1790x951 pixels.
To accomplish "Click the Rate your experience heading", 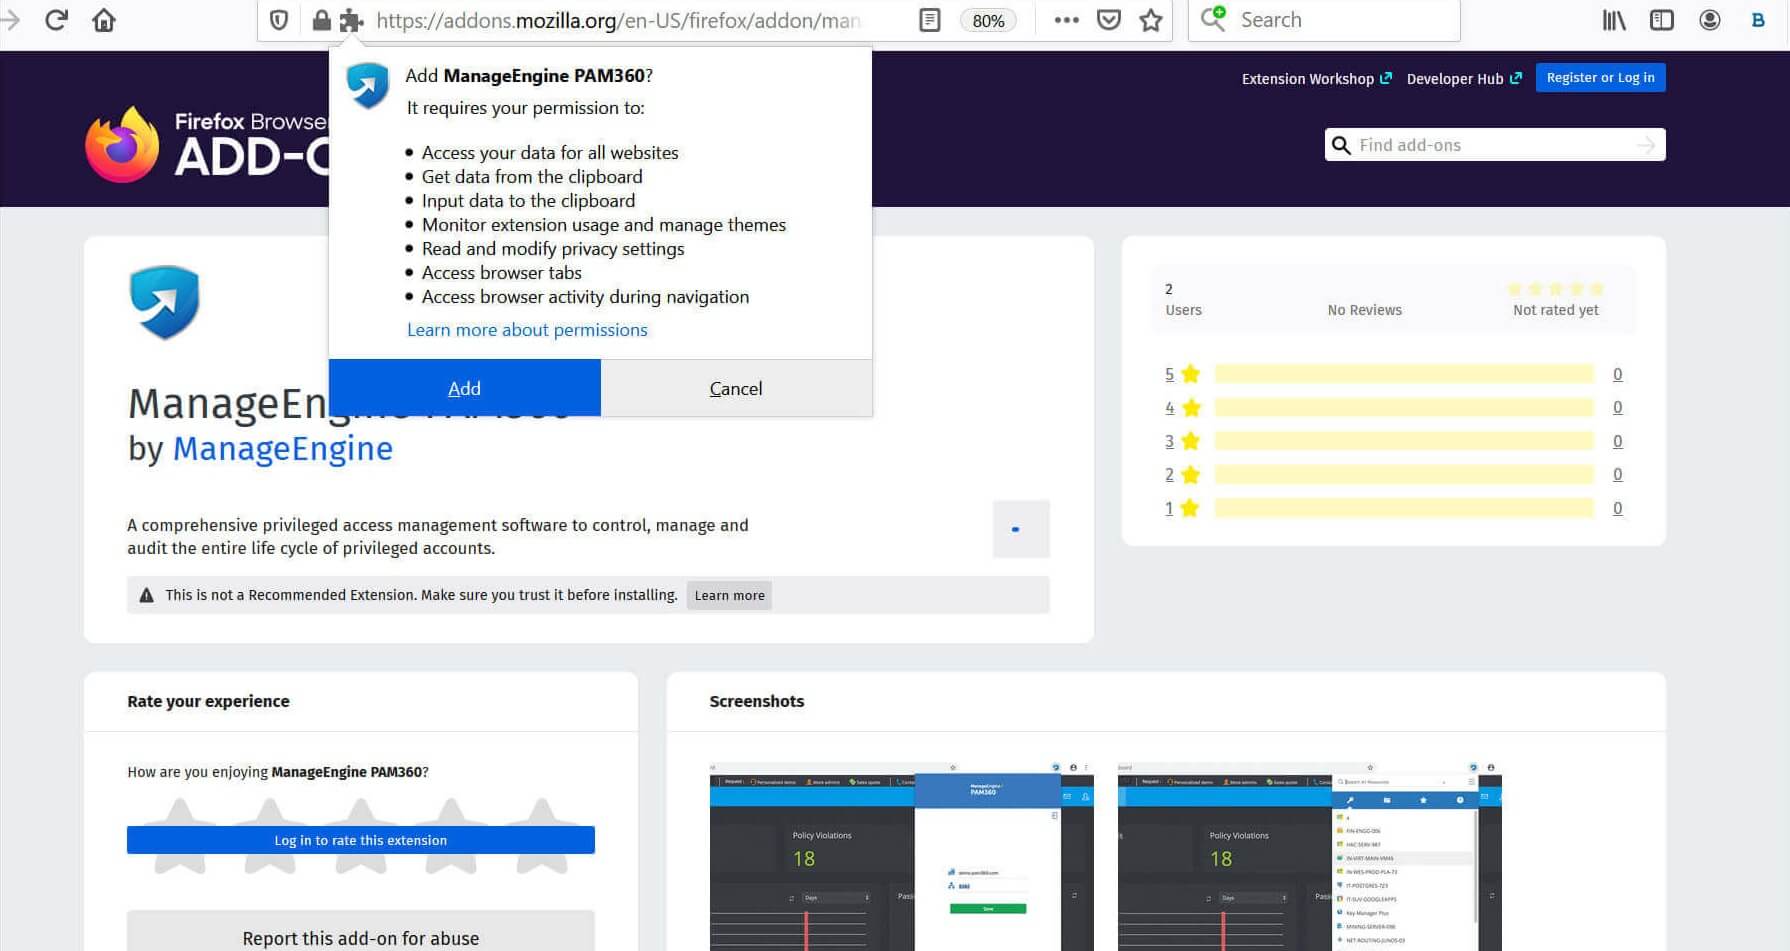I will [208, 702].
